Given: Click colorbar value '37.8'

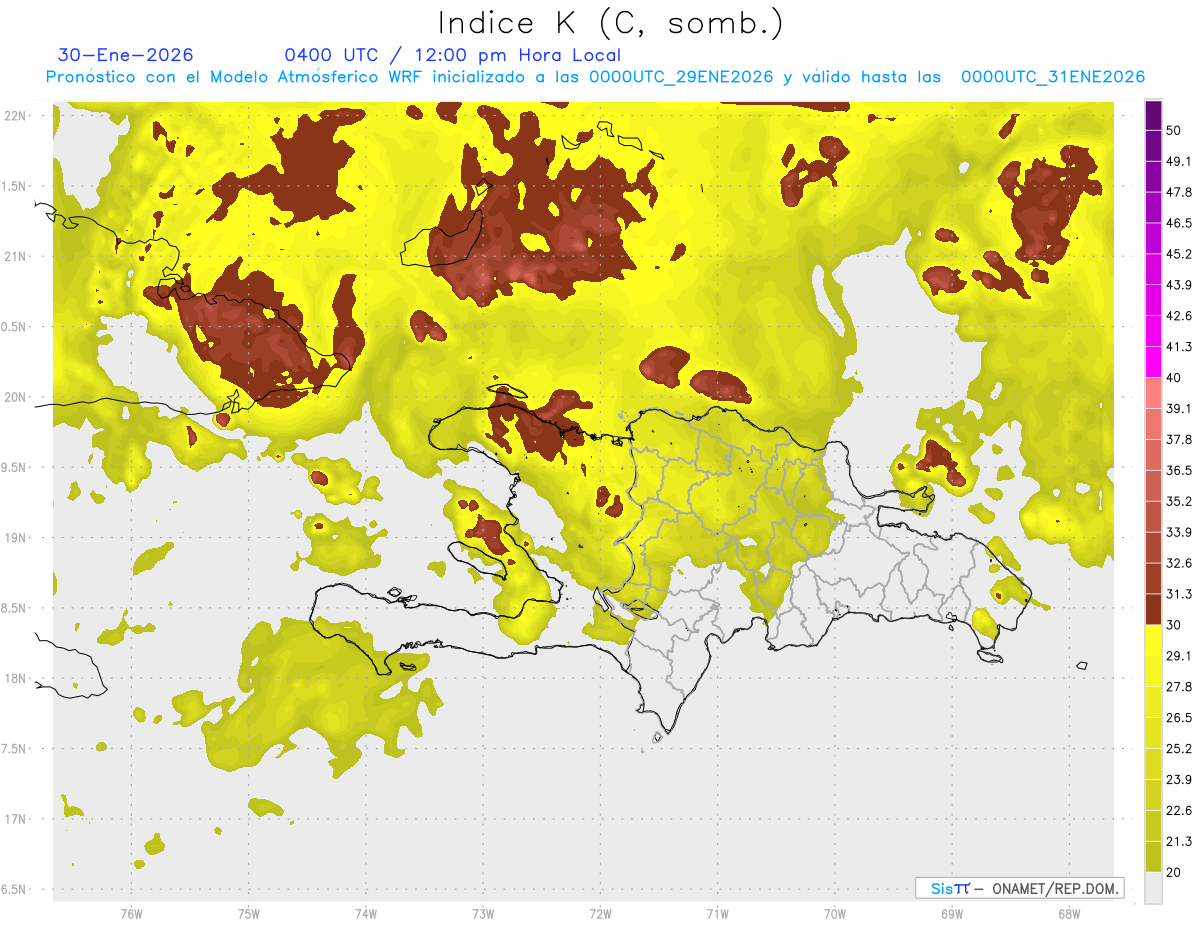Looking at the screenshot, I should pos(1179,439).
